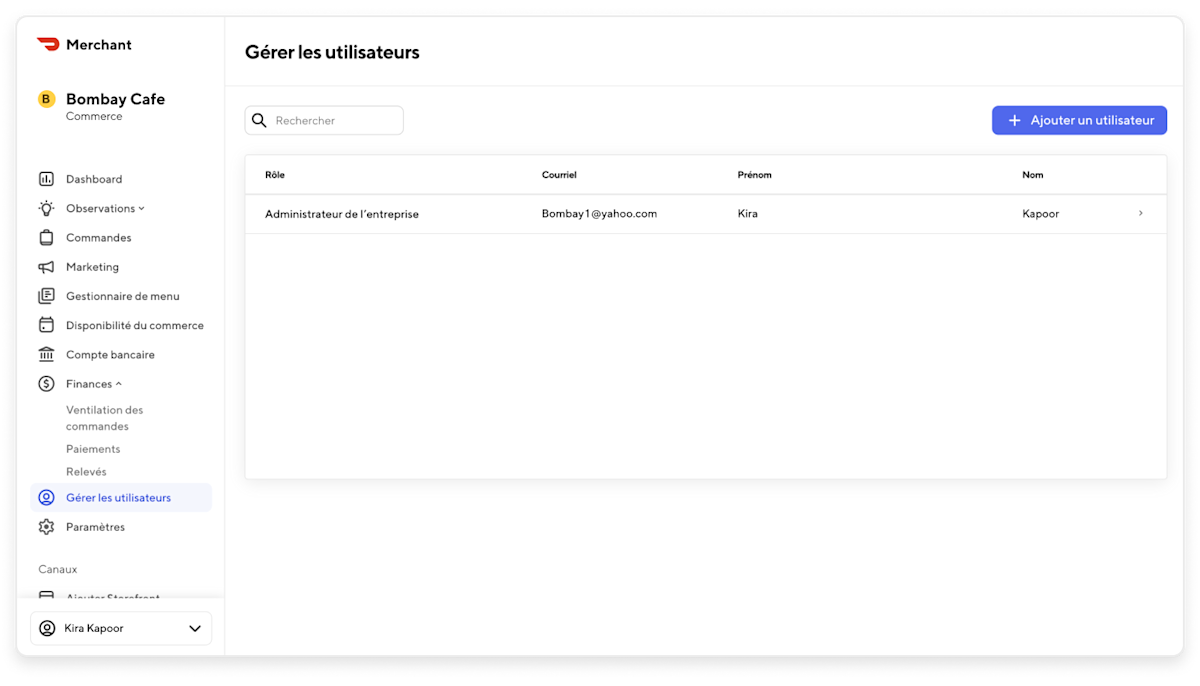Viewport: 1200px width, 686px height.
Task: Open Ventilation des commandes
Action: 105,418
